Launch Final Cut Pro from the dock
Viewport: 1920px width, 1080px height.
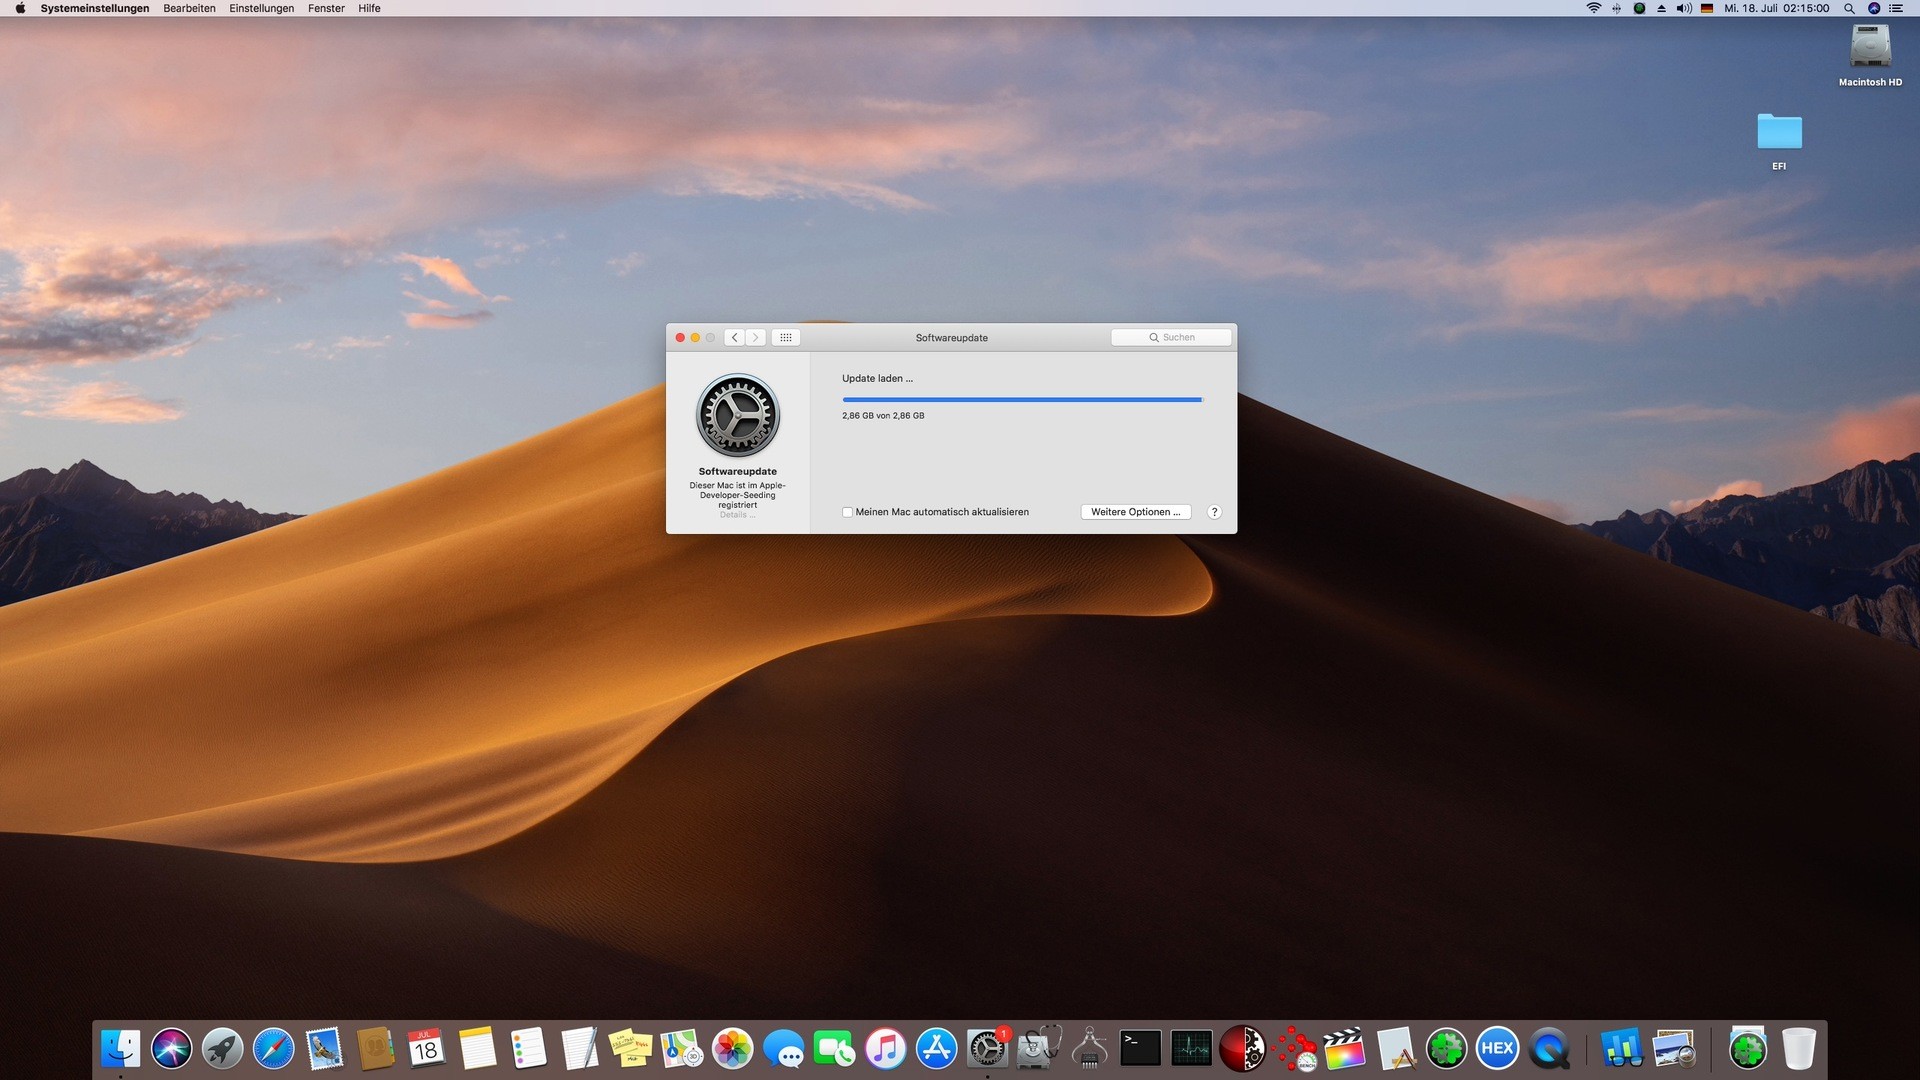[1344, 1049]
